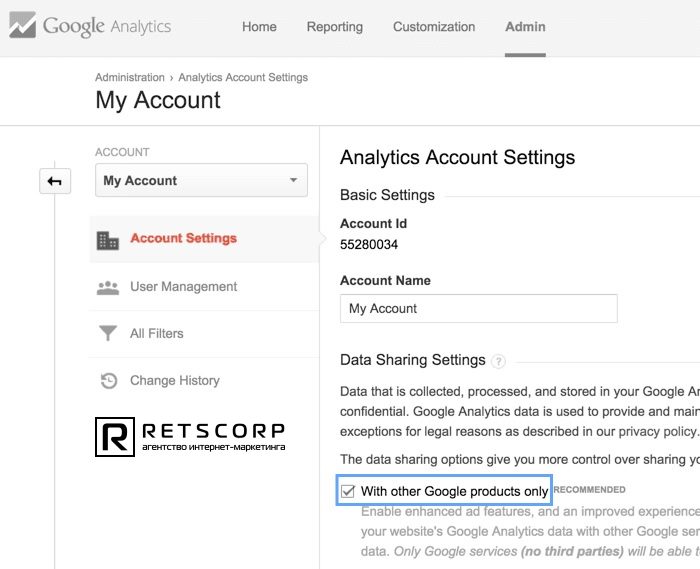This screenshot has height=569, width=700.
Task: Open All Filters in the sidebar
Action: click(204, 333)
